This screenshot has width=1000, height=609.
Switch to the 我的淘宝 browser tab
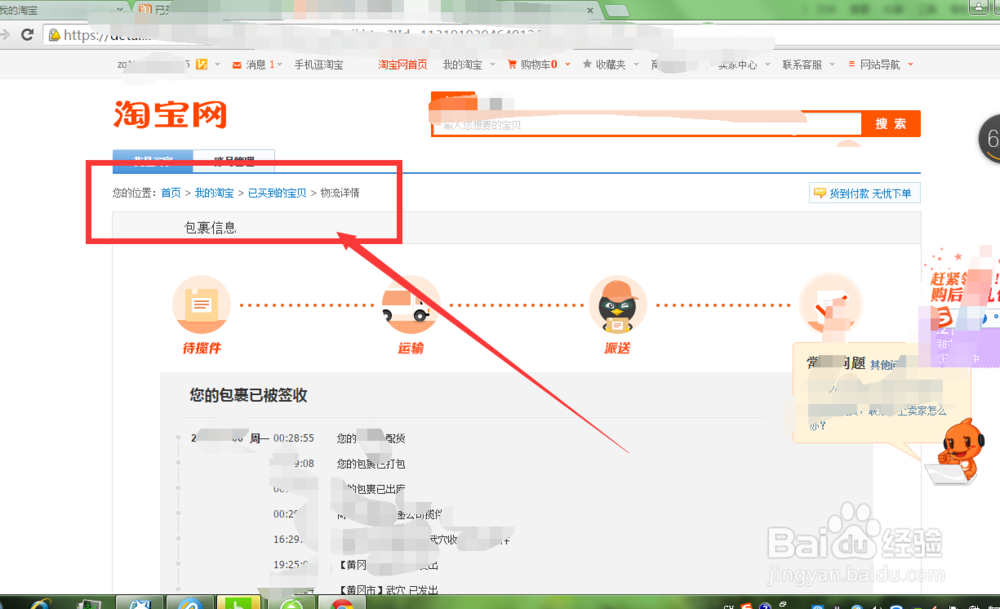point(61,10)
